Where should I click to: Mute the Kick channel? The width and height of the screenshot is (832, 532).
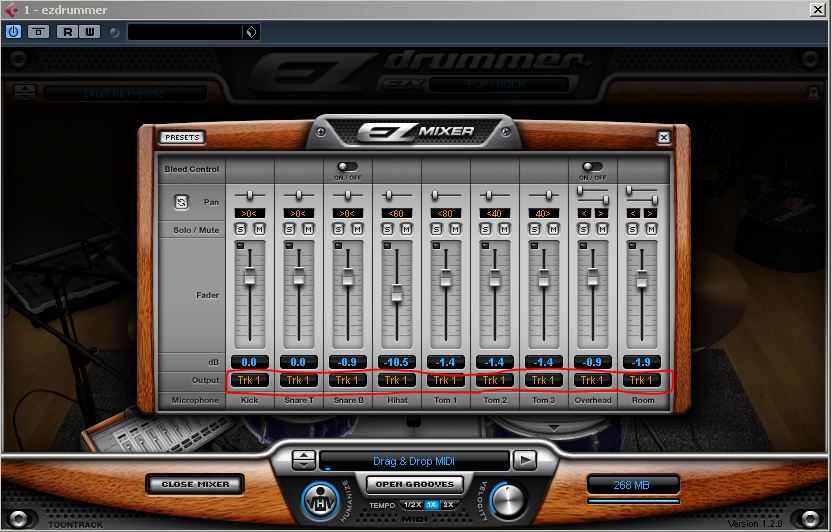(259, 229)
